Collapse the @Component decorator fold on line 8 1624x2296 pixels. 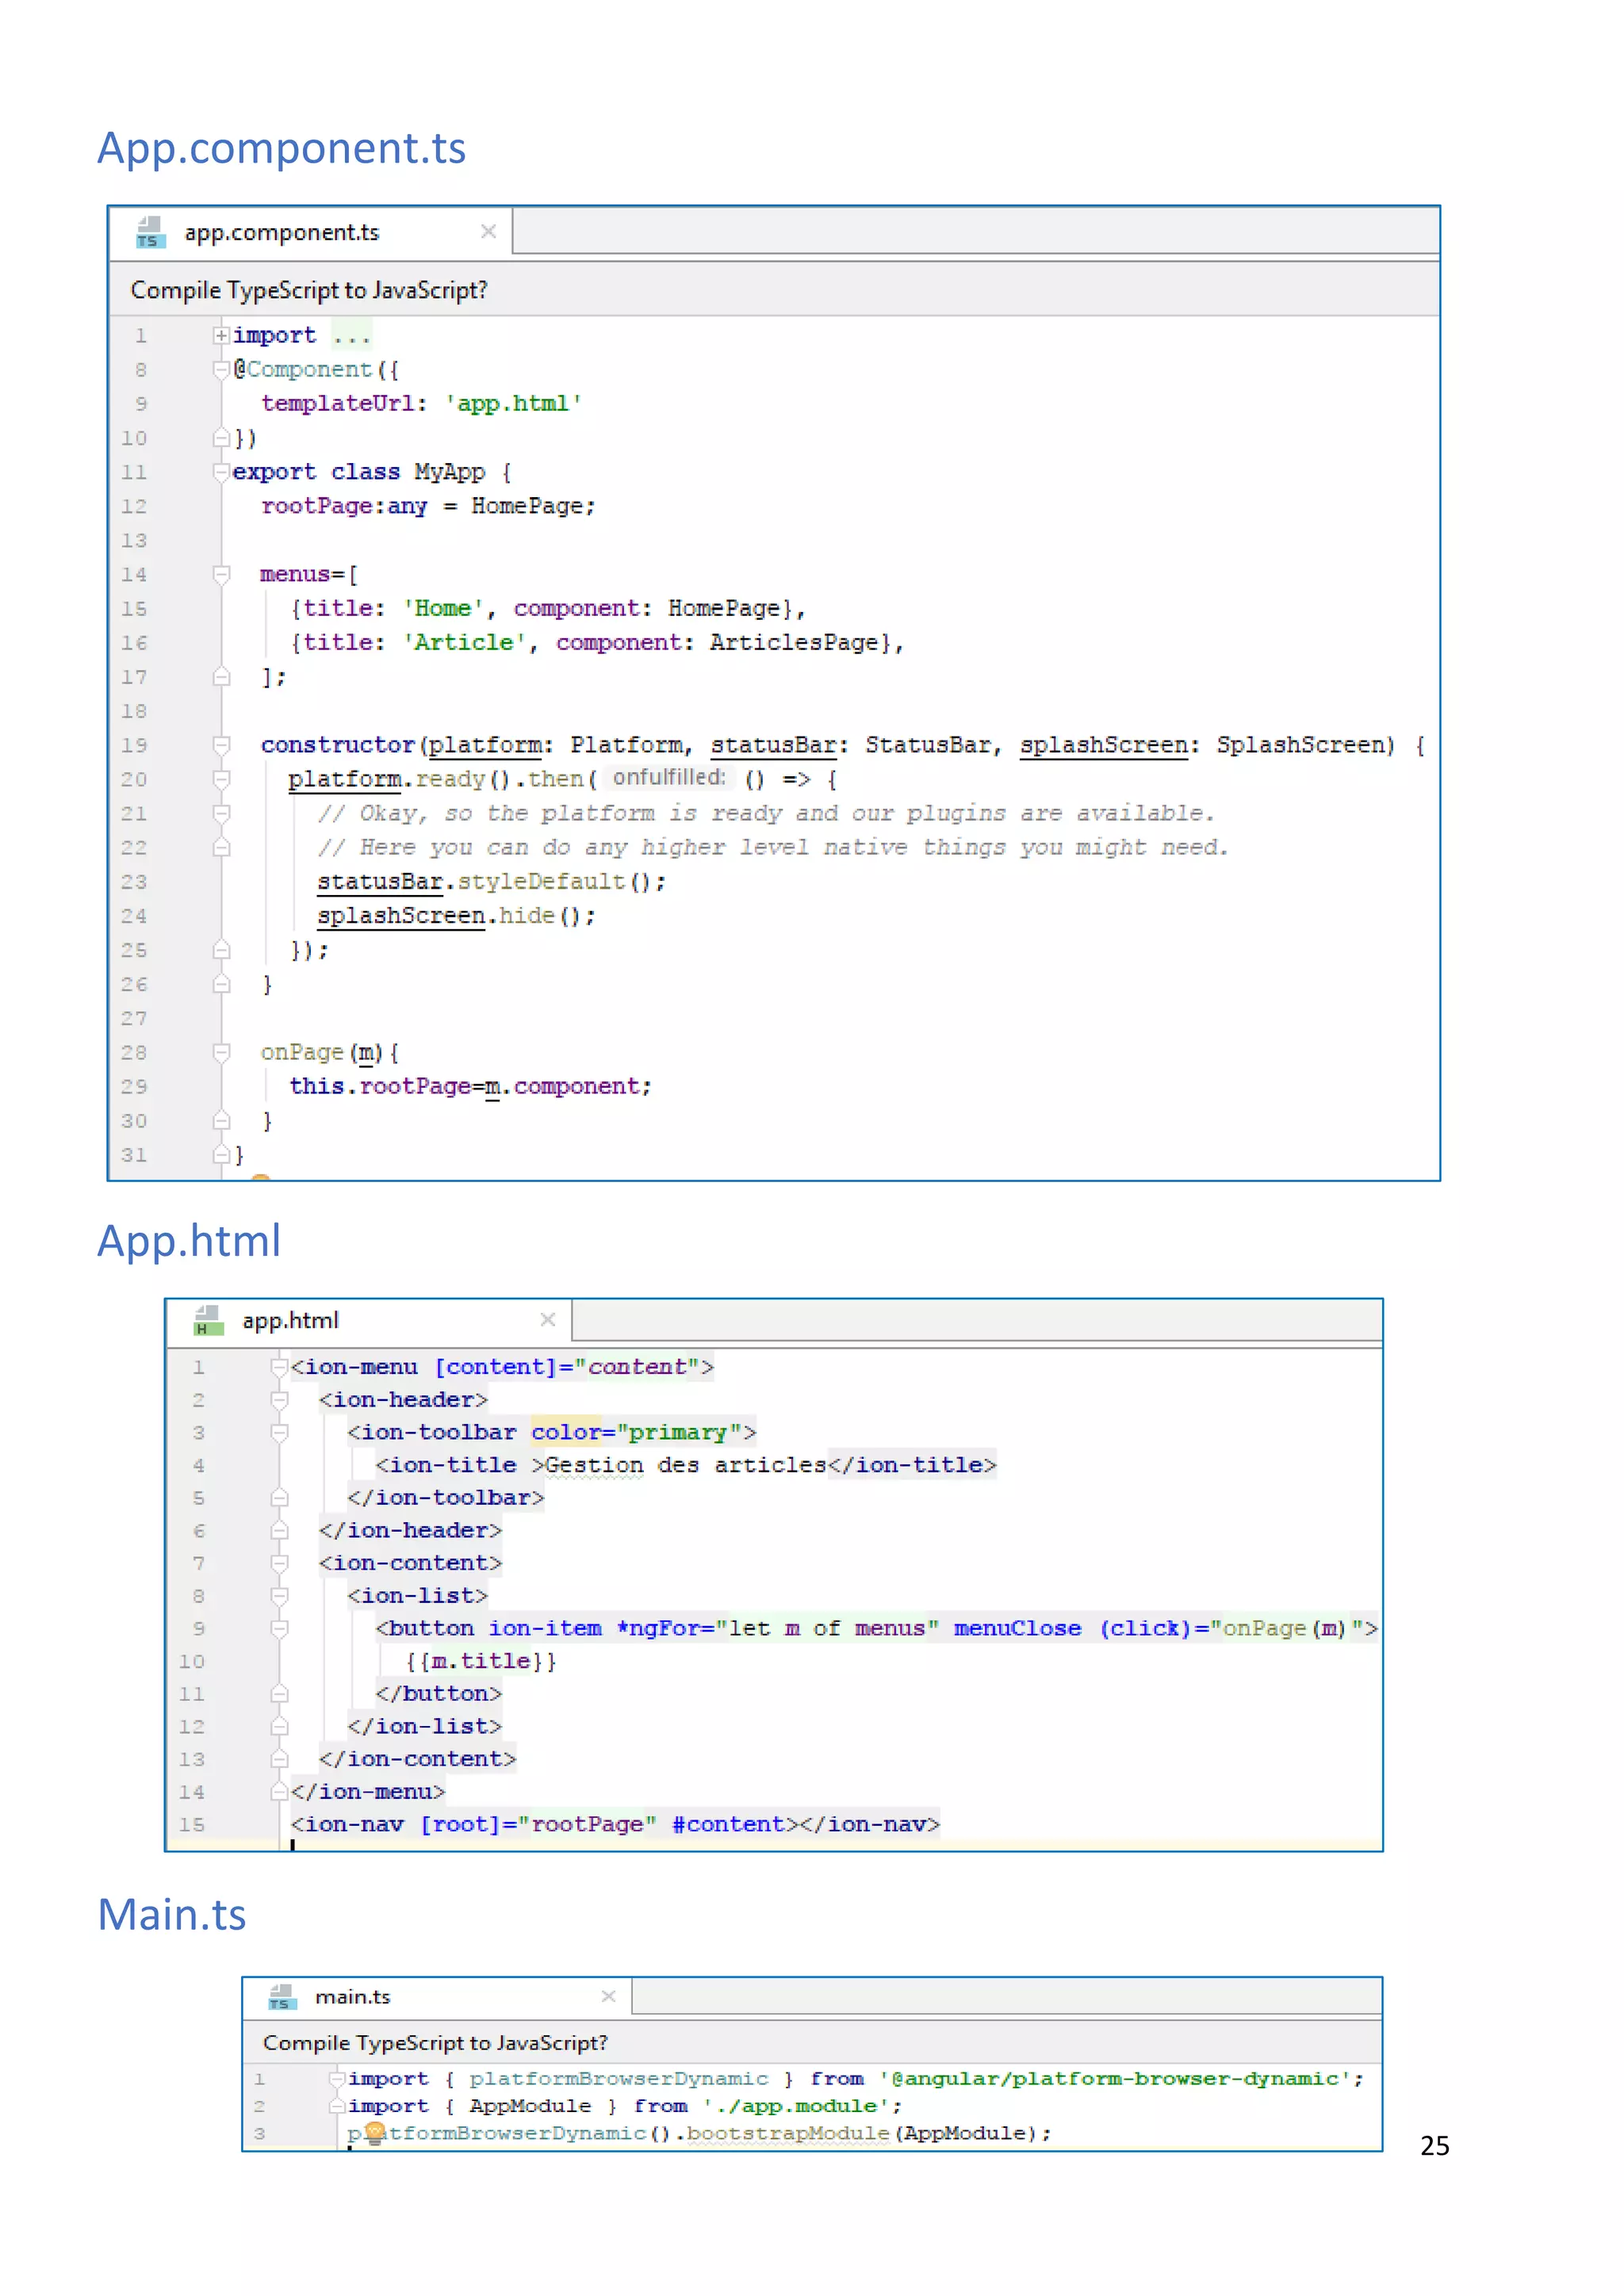(221, 369)
